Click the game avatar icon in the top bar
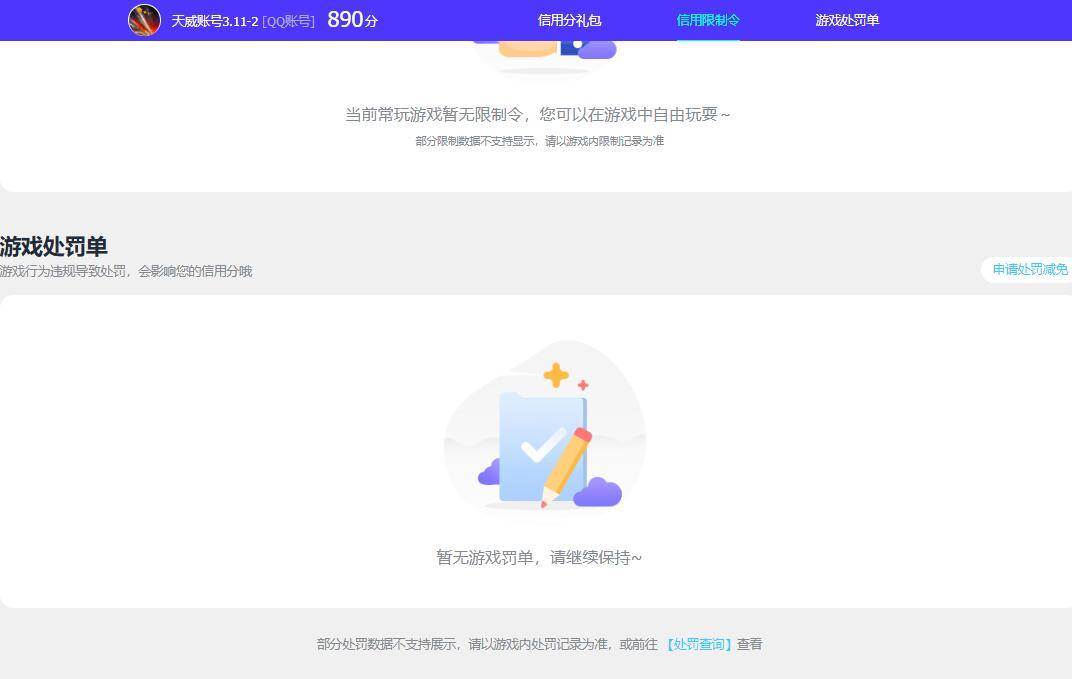 143,19
